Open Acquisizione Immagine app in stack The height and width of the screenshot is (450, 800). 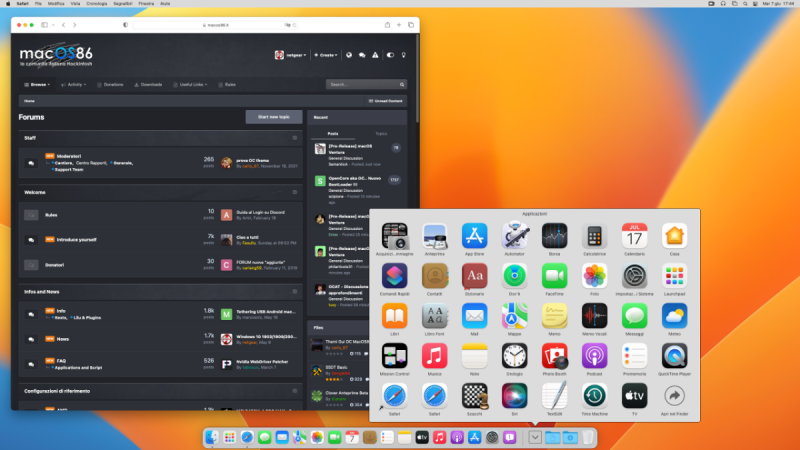[x=394, y=236]
